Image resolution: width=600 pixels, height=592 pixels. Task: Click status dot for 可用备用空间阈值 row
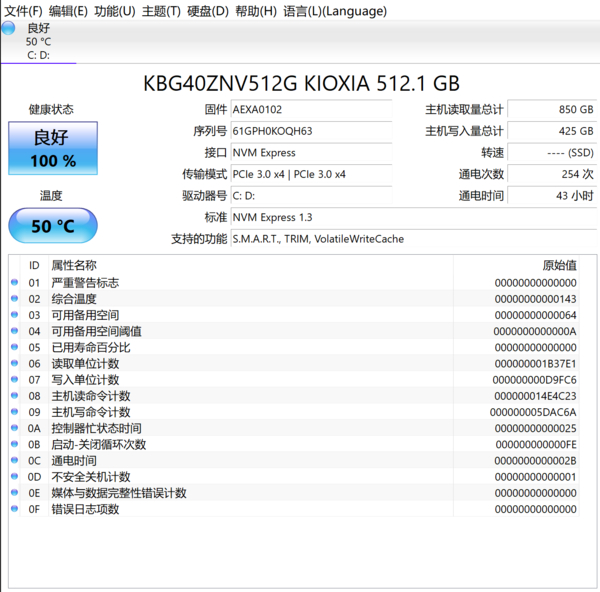coord(15,331)
